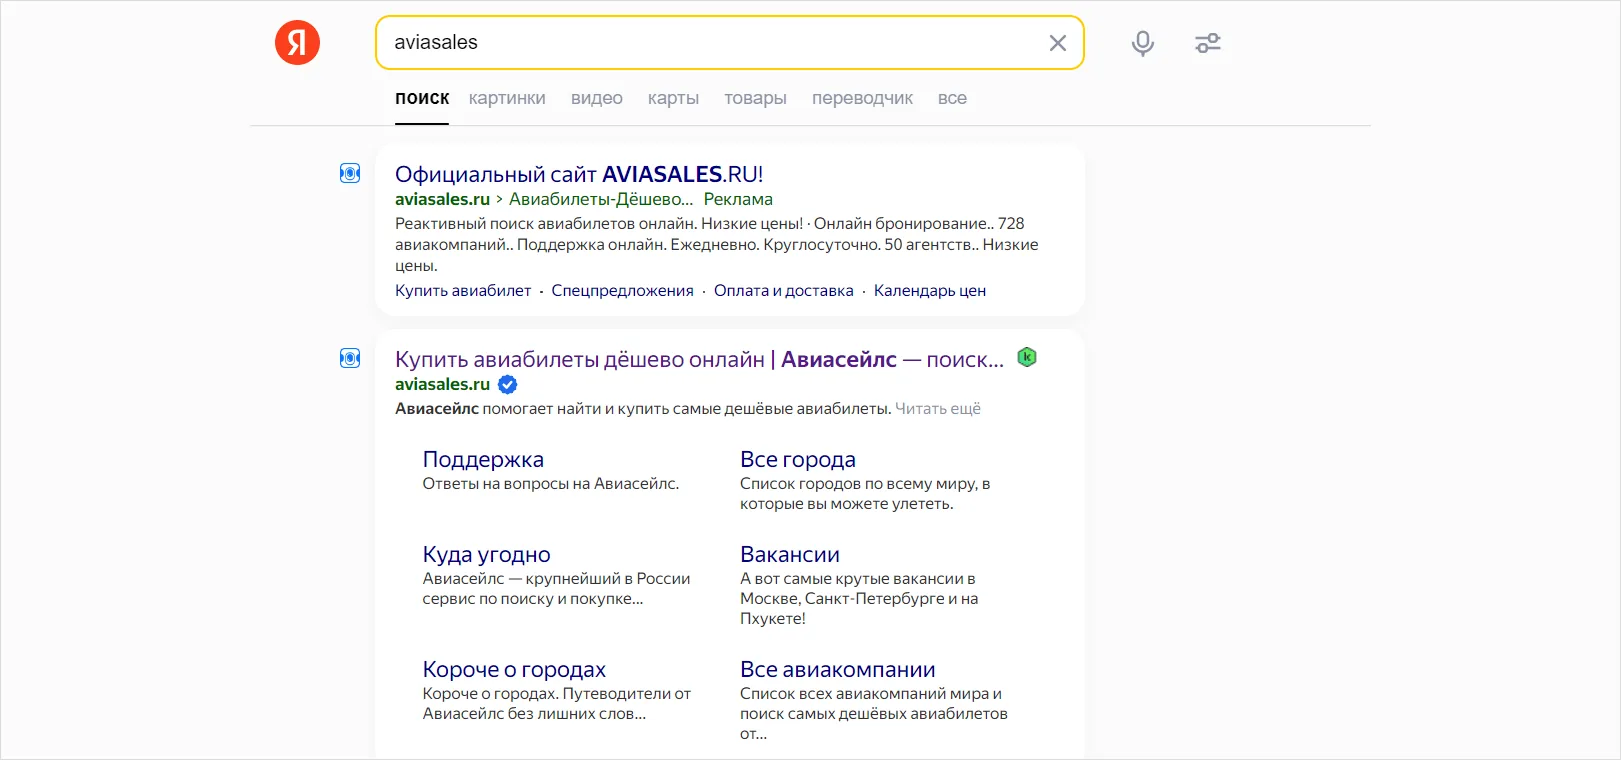Open Купить авиабилеты дёшево онлайн result title
The width and height of the screenshot is (1621, 760).
[x=699, y=360]
